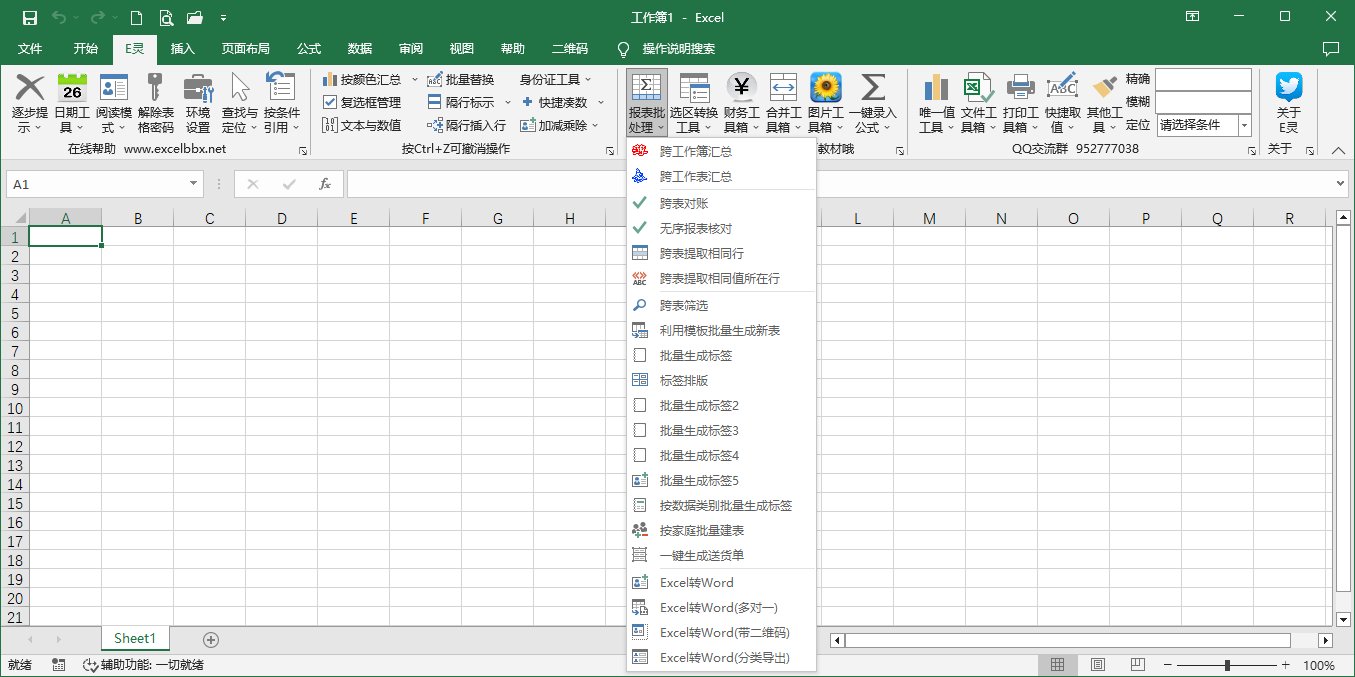Click the 文本与数值 button
Screen dimensions: 1355x677
[x=362, y=125]
